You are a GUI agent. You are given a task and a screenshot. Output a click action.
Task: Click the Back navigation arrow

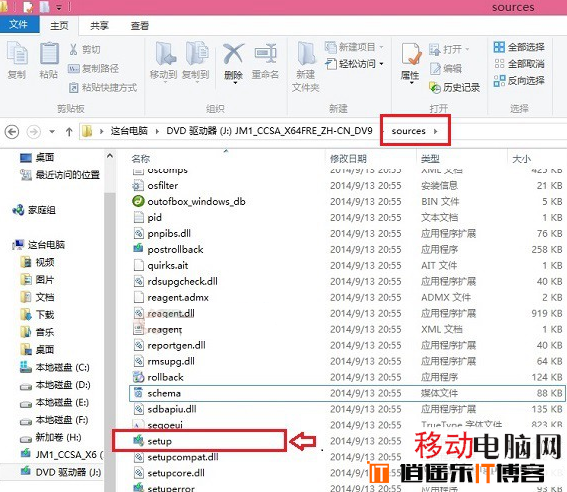12,132
